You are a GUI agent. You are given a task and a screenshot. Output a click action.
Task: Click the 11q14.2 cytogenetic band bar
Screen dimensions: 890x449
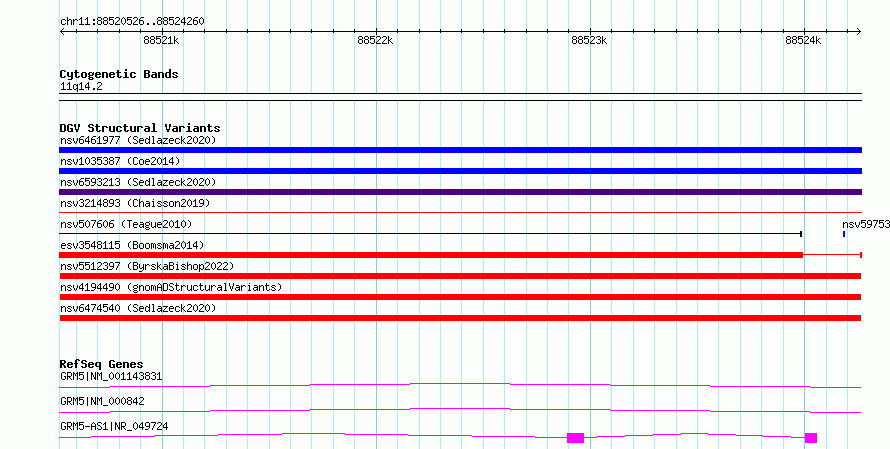pyautogui.click(x=460, y=97)
